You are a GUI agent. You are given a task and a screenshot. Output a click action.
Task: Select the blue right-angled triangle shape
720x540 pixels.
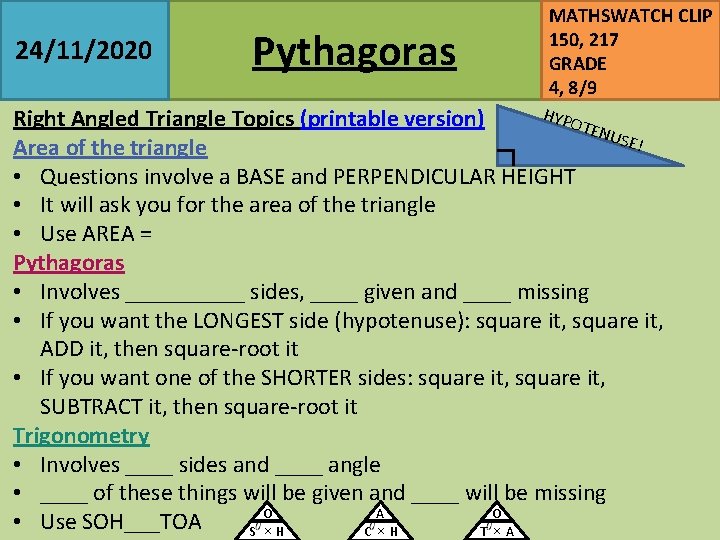pos(560,145)
